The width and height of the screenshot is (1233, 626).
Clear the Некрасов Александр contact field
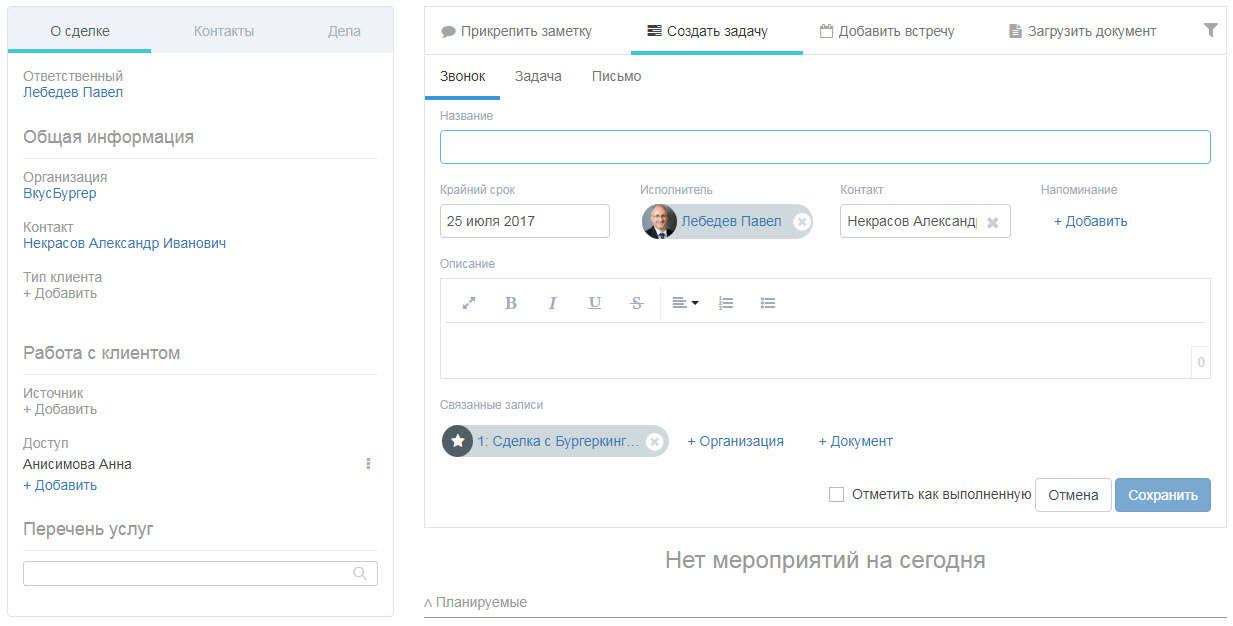coord(992,222)
